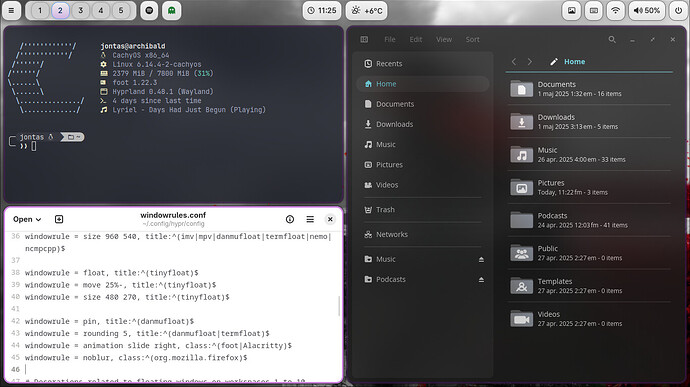Open the 11:25 clock widget

click(322, 11)
